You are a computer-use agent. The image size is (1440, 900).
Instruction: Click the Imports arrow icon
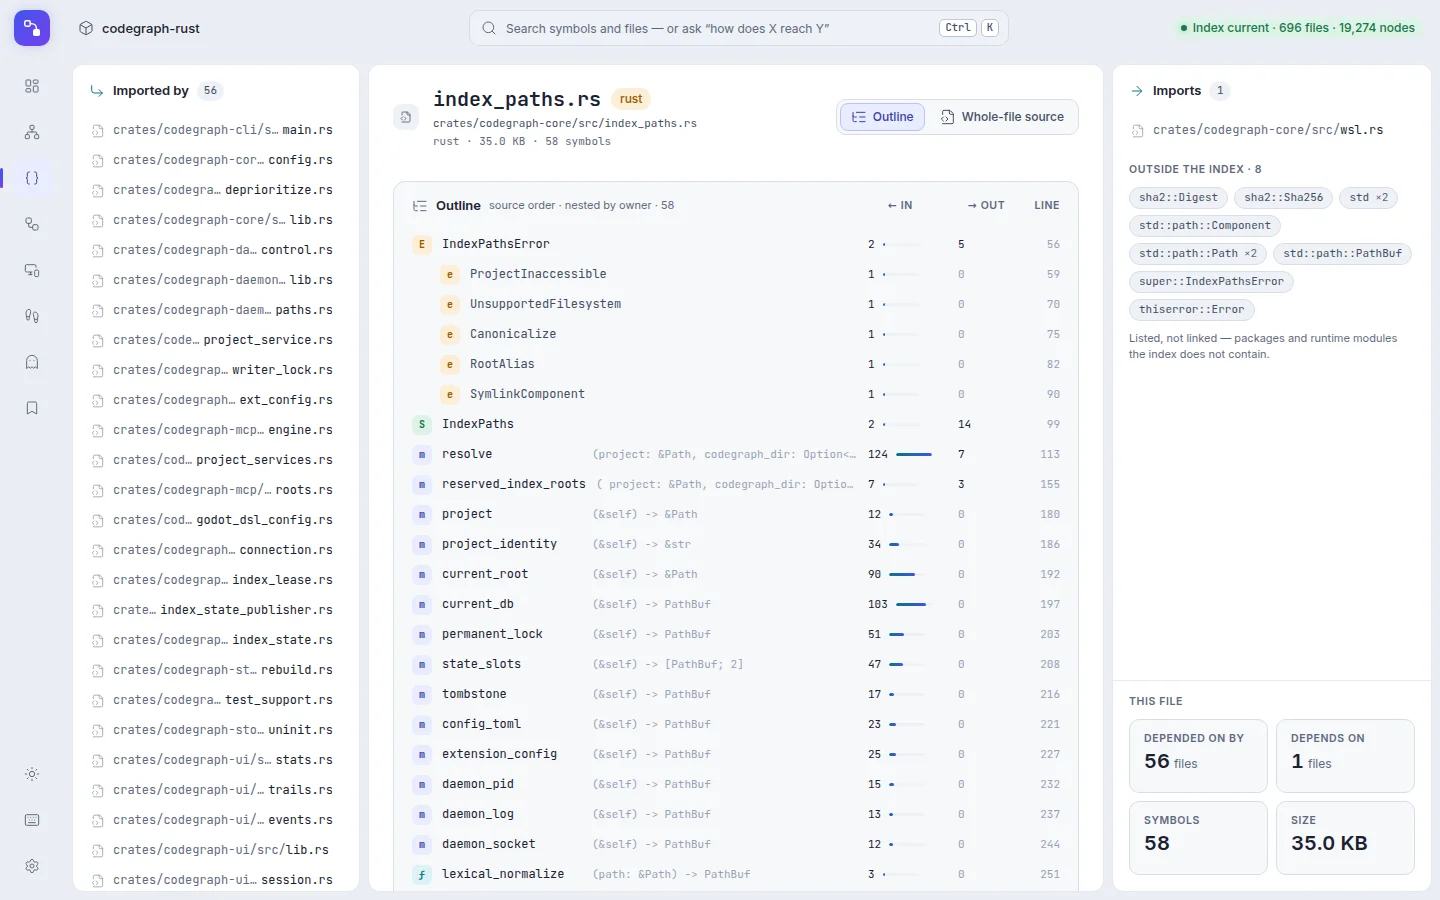(1137, 91)
